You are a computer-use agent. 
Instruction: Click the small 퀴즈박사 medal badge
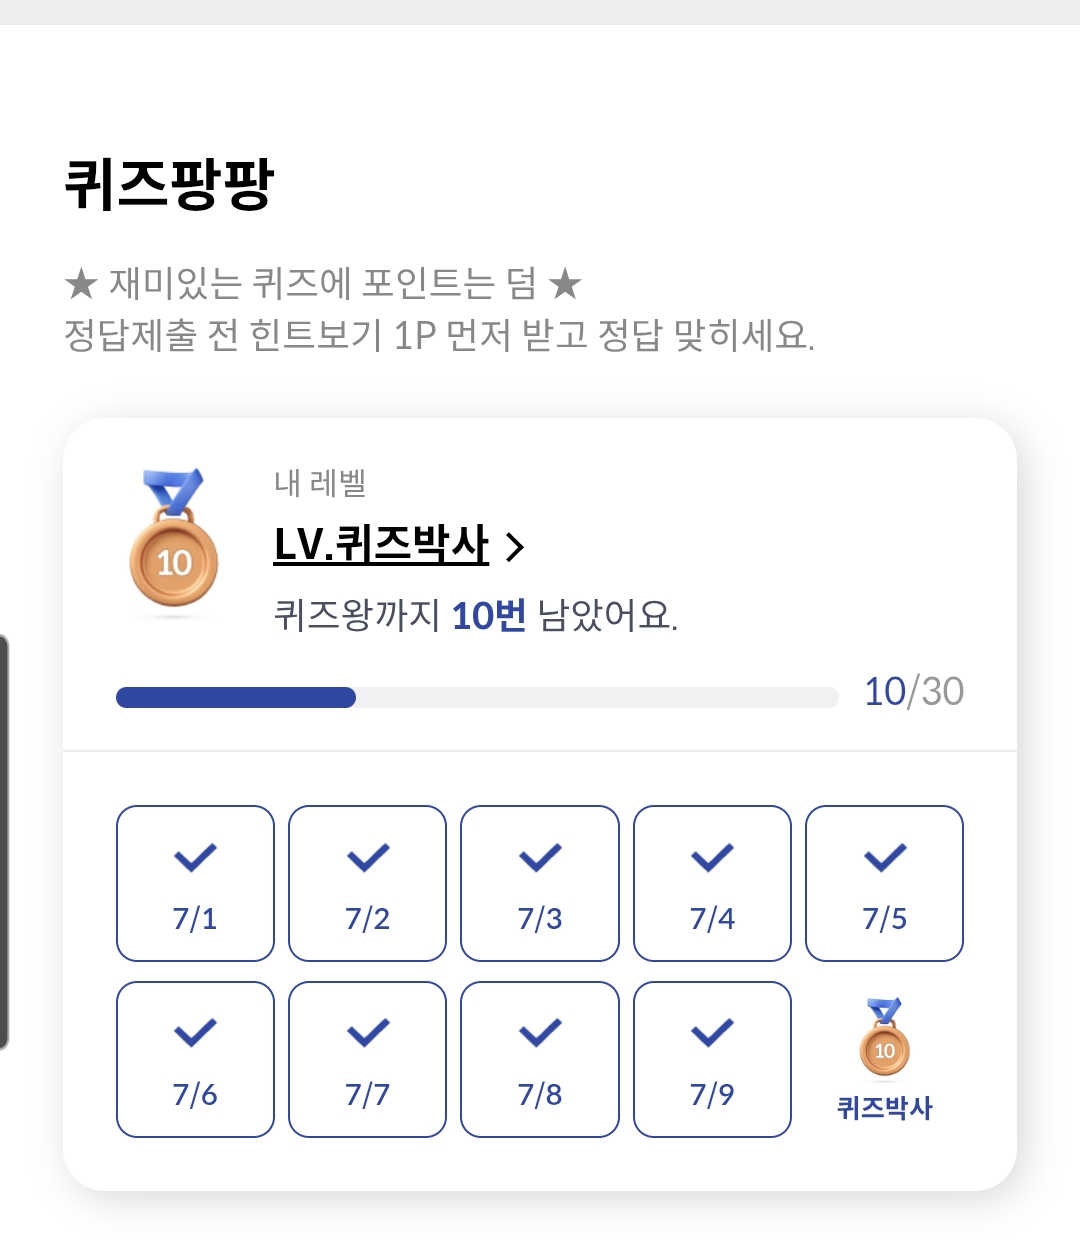(x=884, y=1037)
